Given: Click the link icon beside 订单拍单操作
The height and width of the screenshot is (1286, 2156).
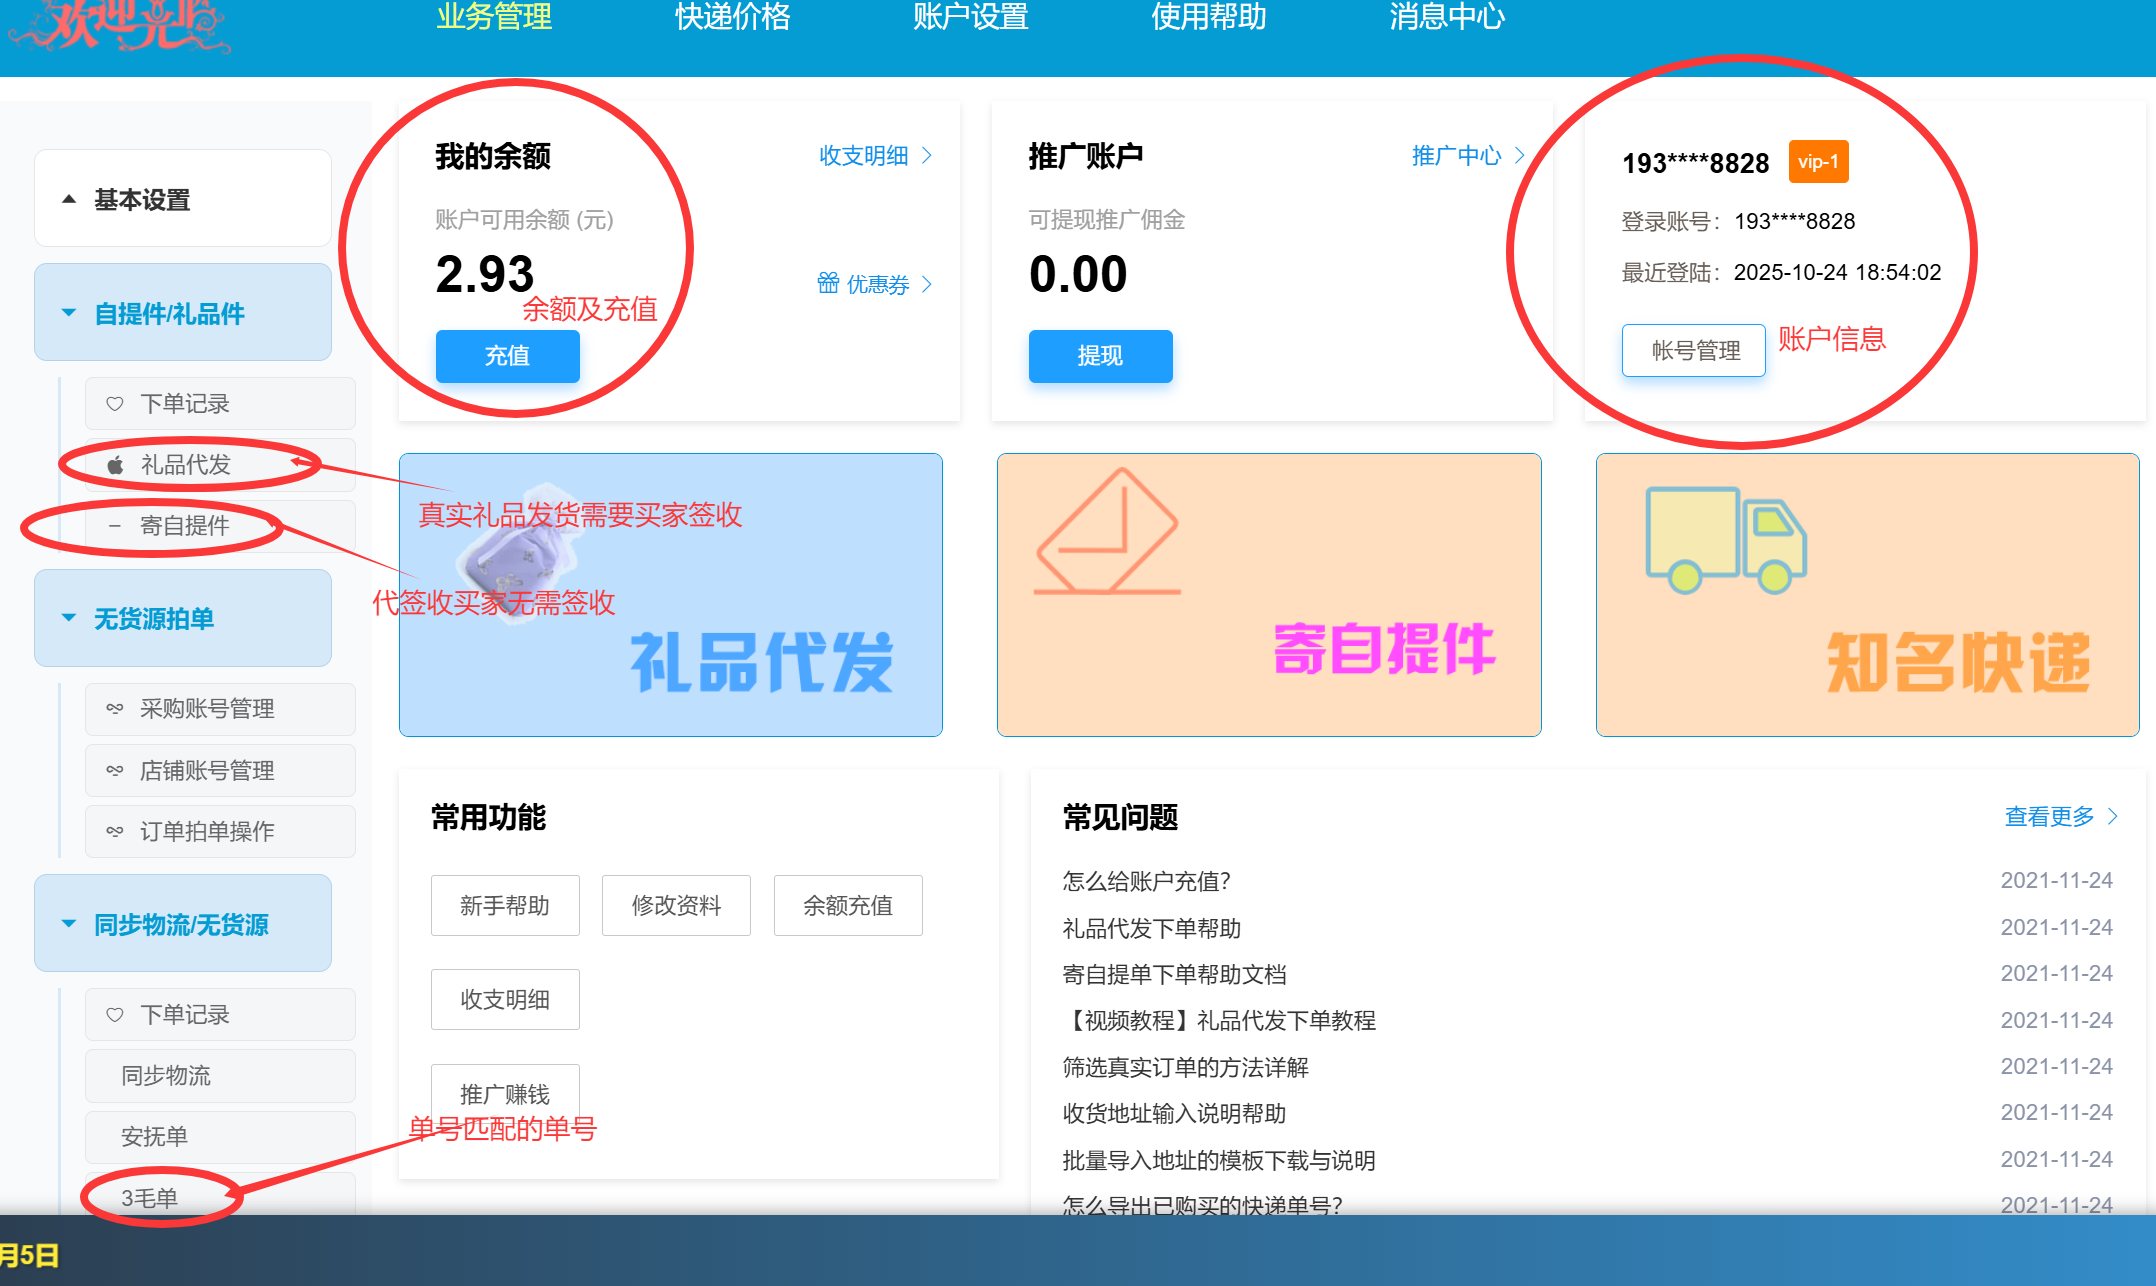Looking at the screenshot, I should (x=115, y=832).
